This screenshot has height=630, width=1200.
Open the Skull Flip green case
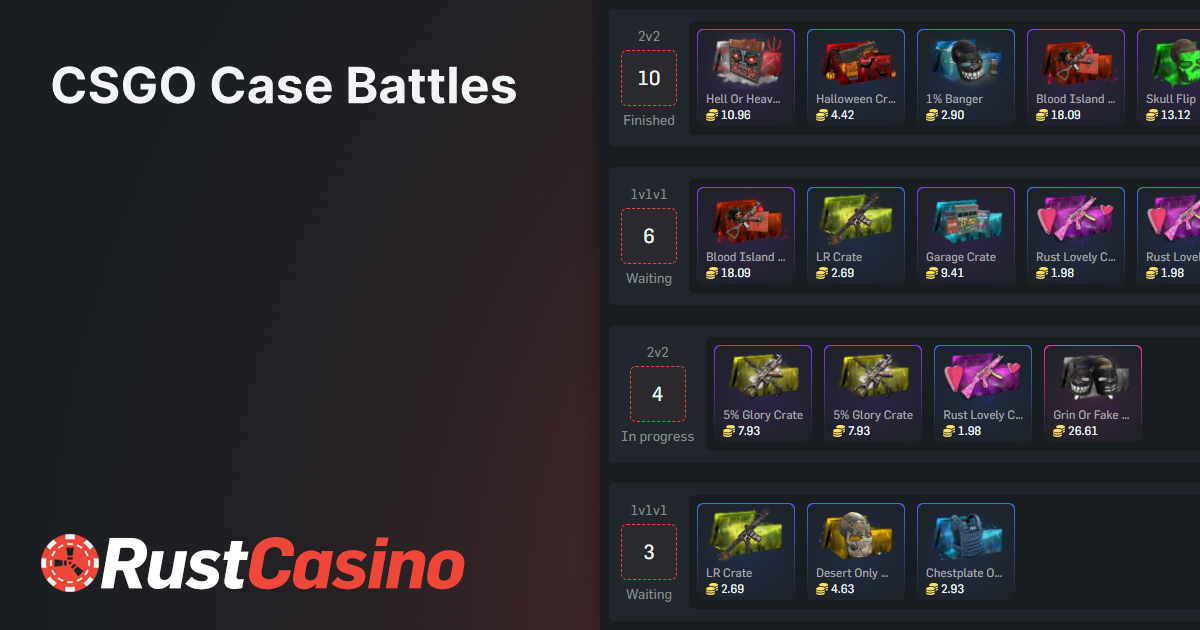click(x=1168, y=77)
